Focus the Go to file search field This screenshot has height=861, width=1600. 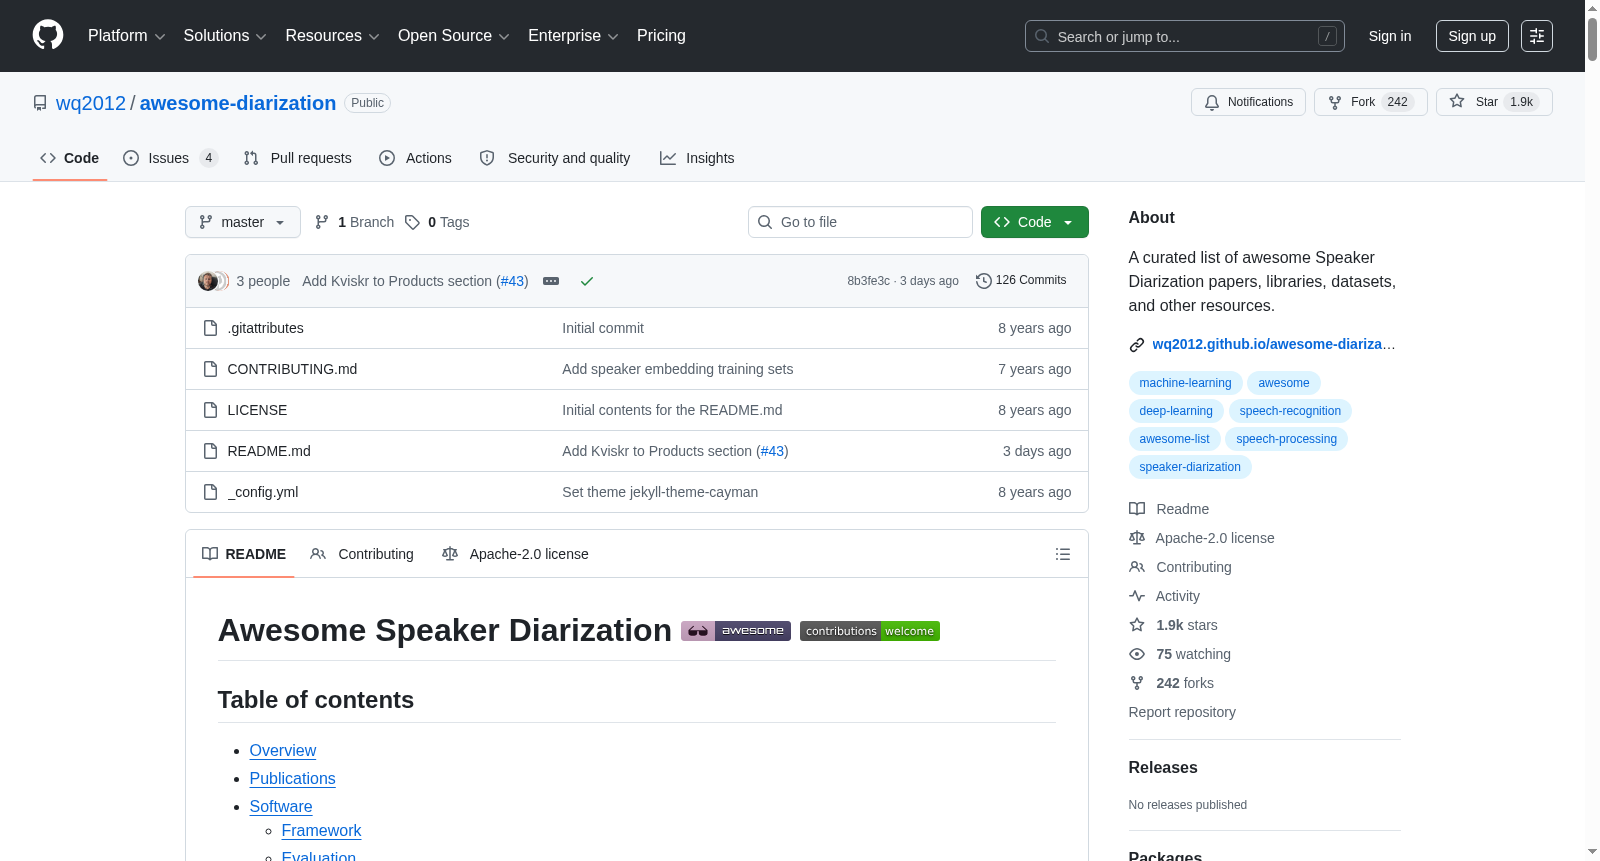[x=860, y=222]
